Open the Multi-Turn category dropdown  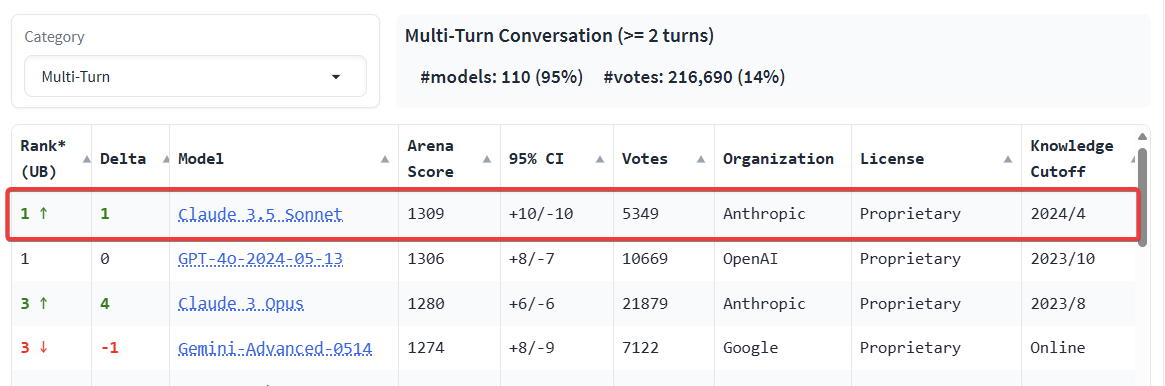[195, 76]
